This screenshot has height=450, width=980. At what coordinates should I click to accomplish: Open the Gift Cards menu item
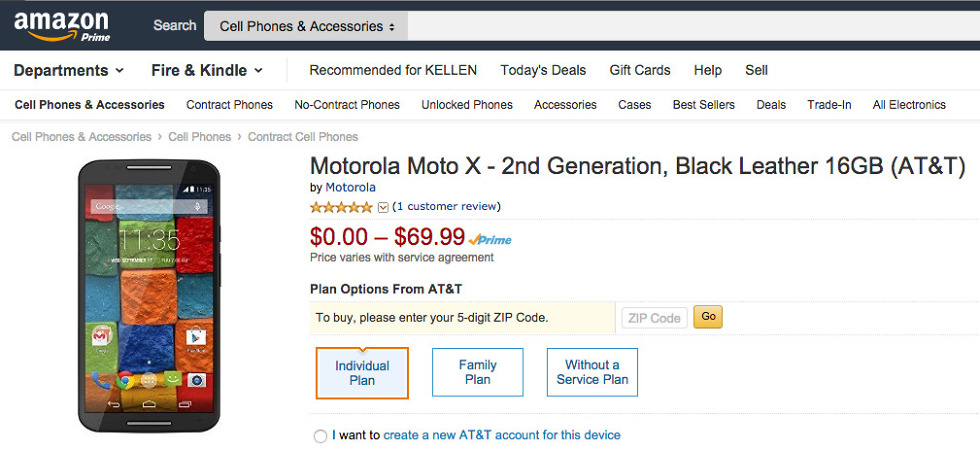click(x=640, y=70)
